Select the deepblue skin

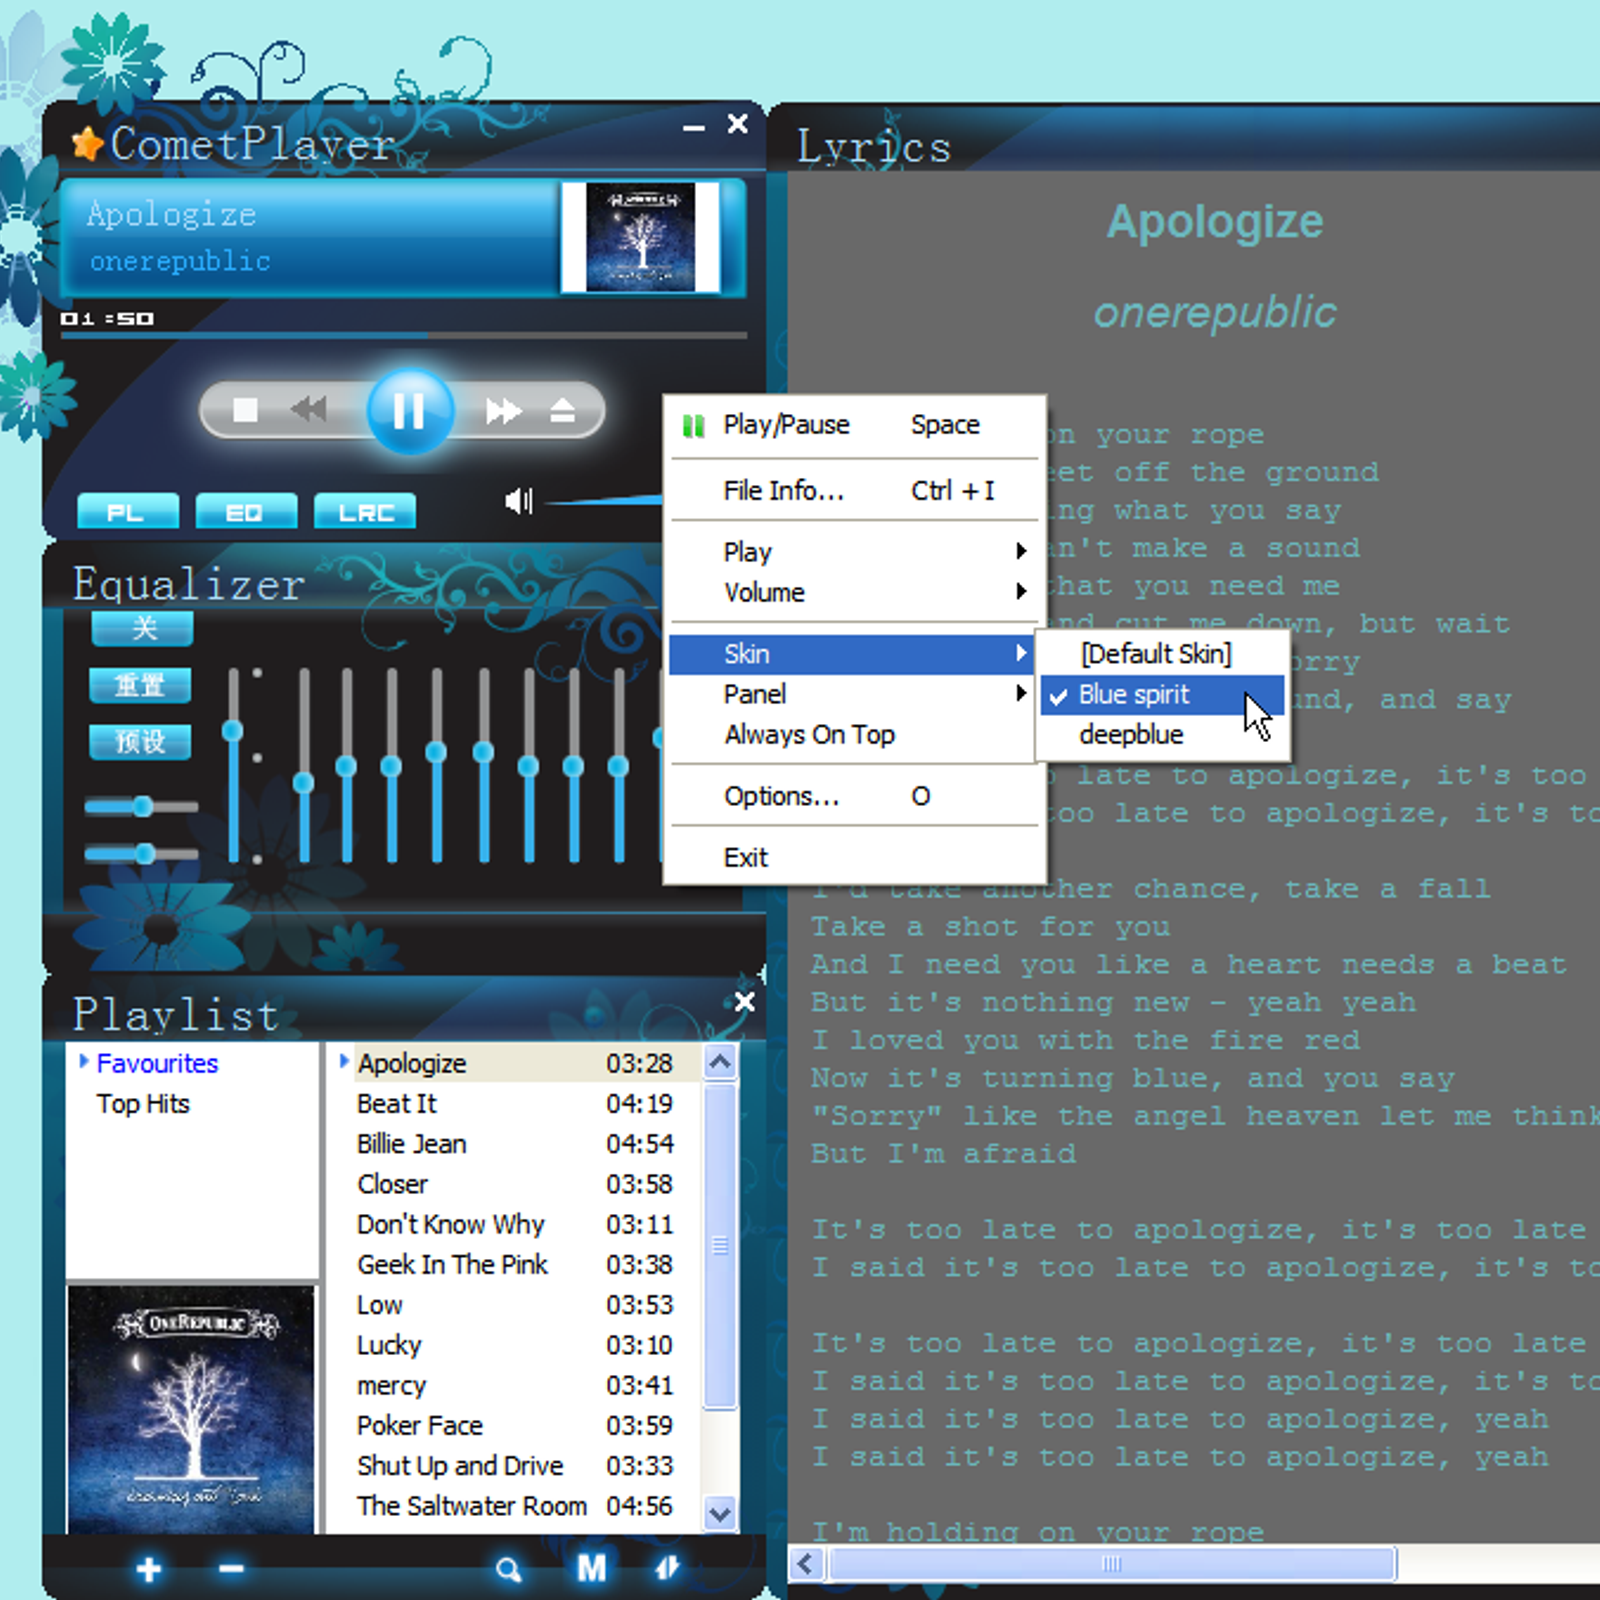(x=1162, y=735)
